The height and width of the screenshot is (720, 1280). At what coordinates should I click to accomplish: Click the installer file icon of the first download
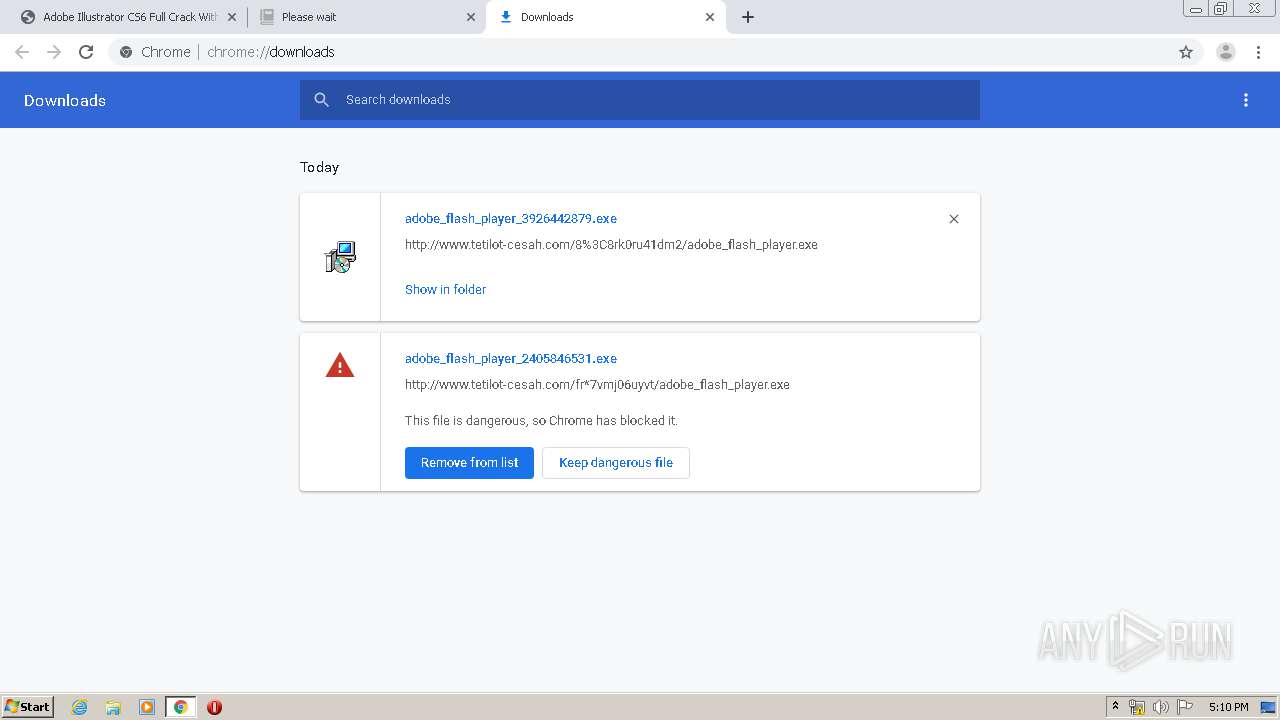340,257
